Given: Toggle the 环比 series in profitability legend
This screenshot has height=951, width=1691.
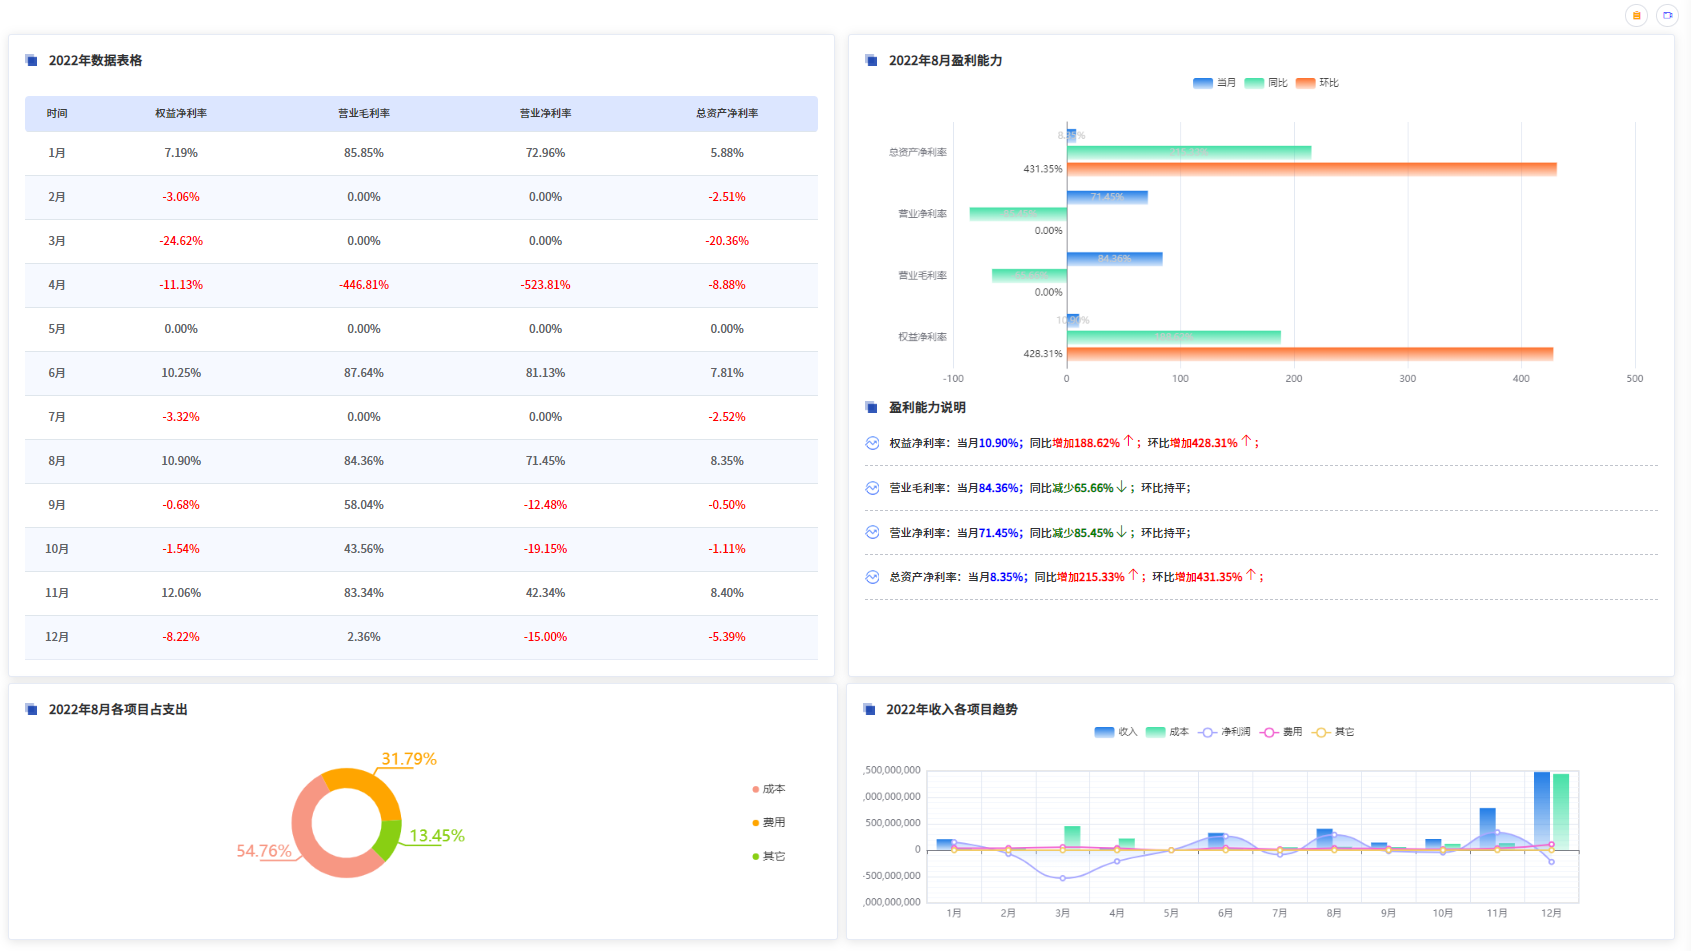Looking at the screenshot, I should coord(1317,83).
